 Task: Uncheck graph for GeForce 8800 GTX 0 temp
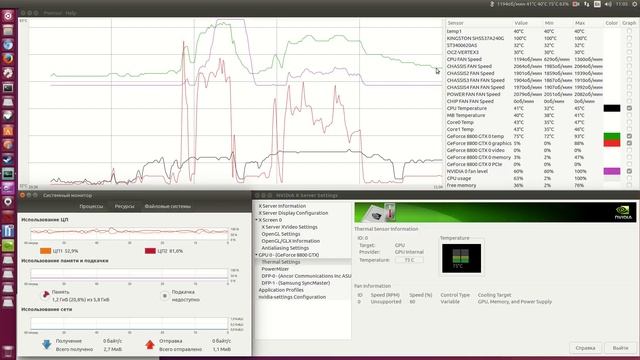[629, 136]
